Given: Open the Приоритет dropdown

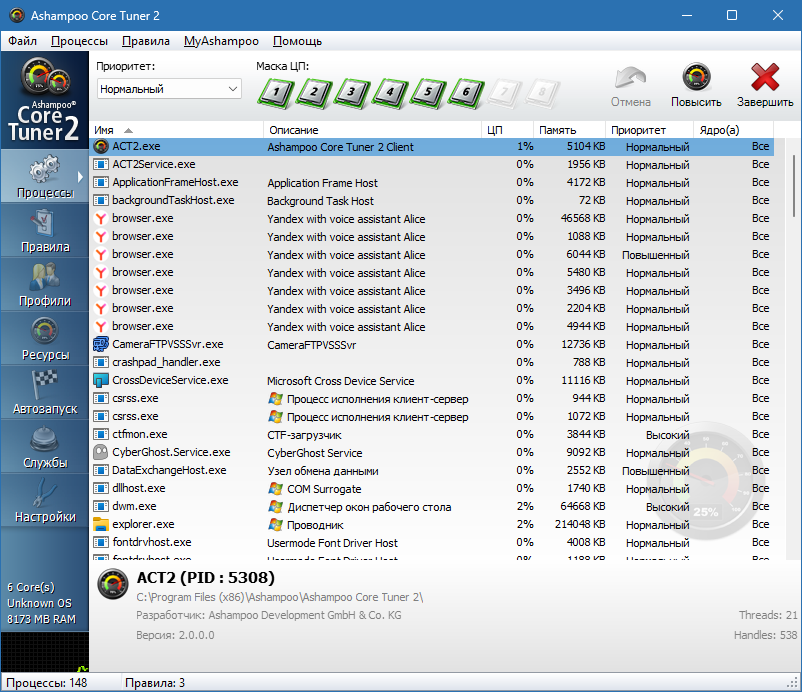Looking at the screenshot, I should point(169,89).
